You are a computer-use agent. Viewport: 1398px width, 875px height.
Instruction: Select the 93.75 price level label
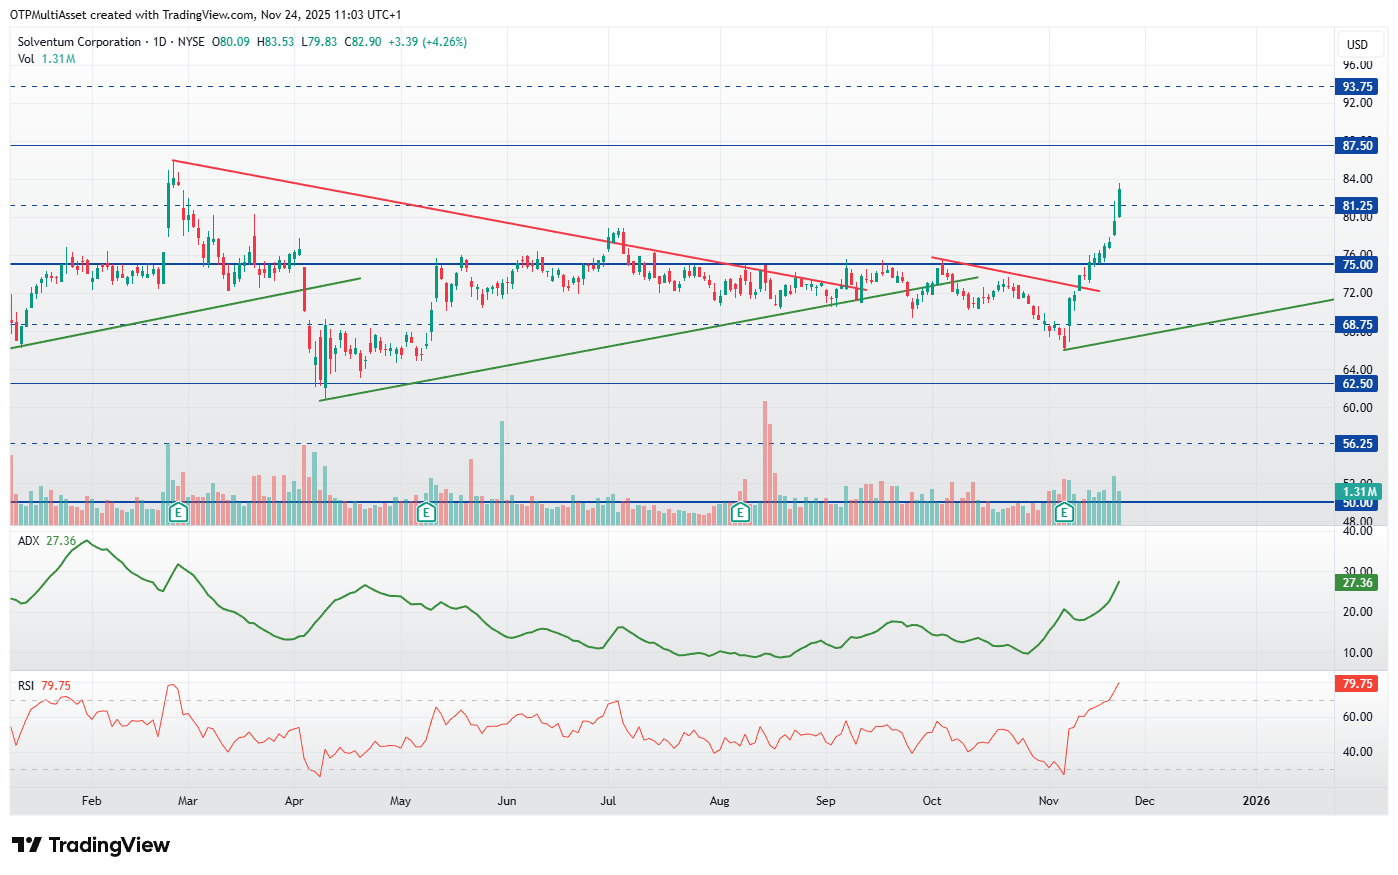1357,87
